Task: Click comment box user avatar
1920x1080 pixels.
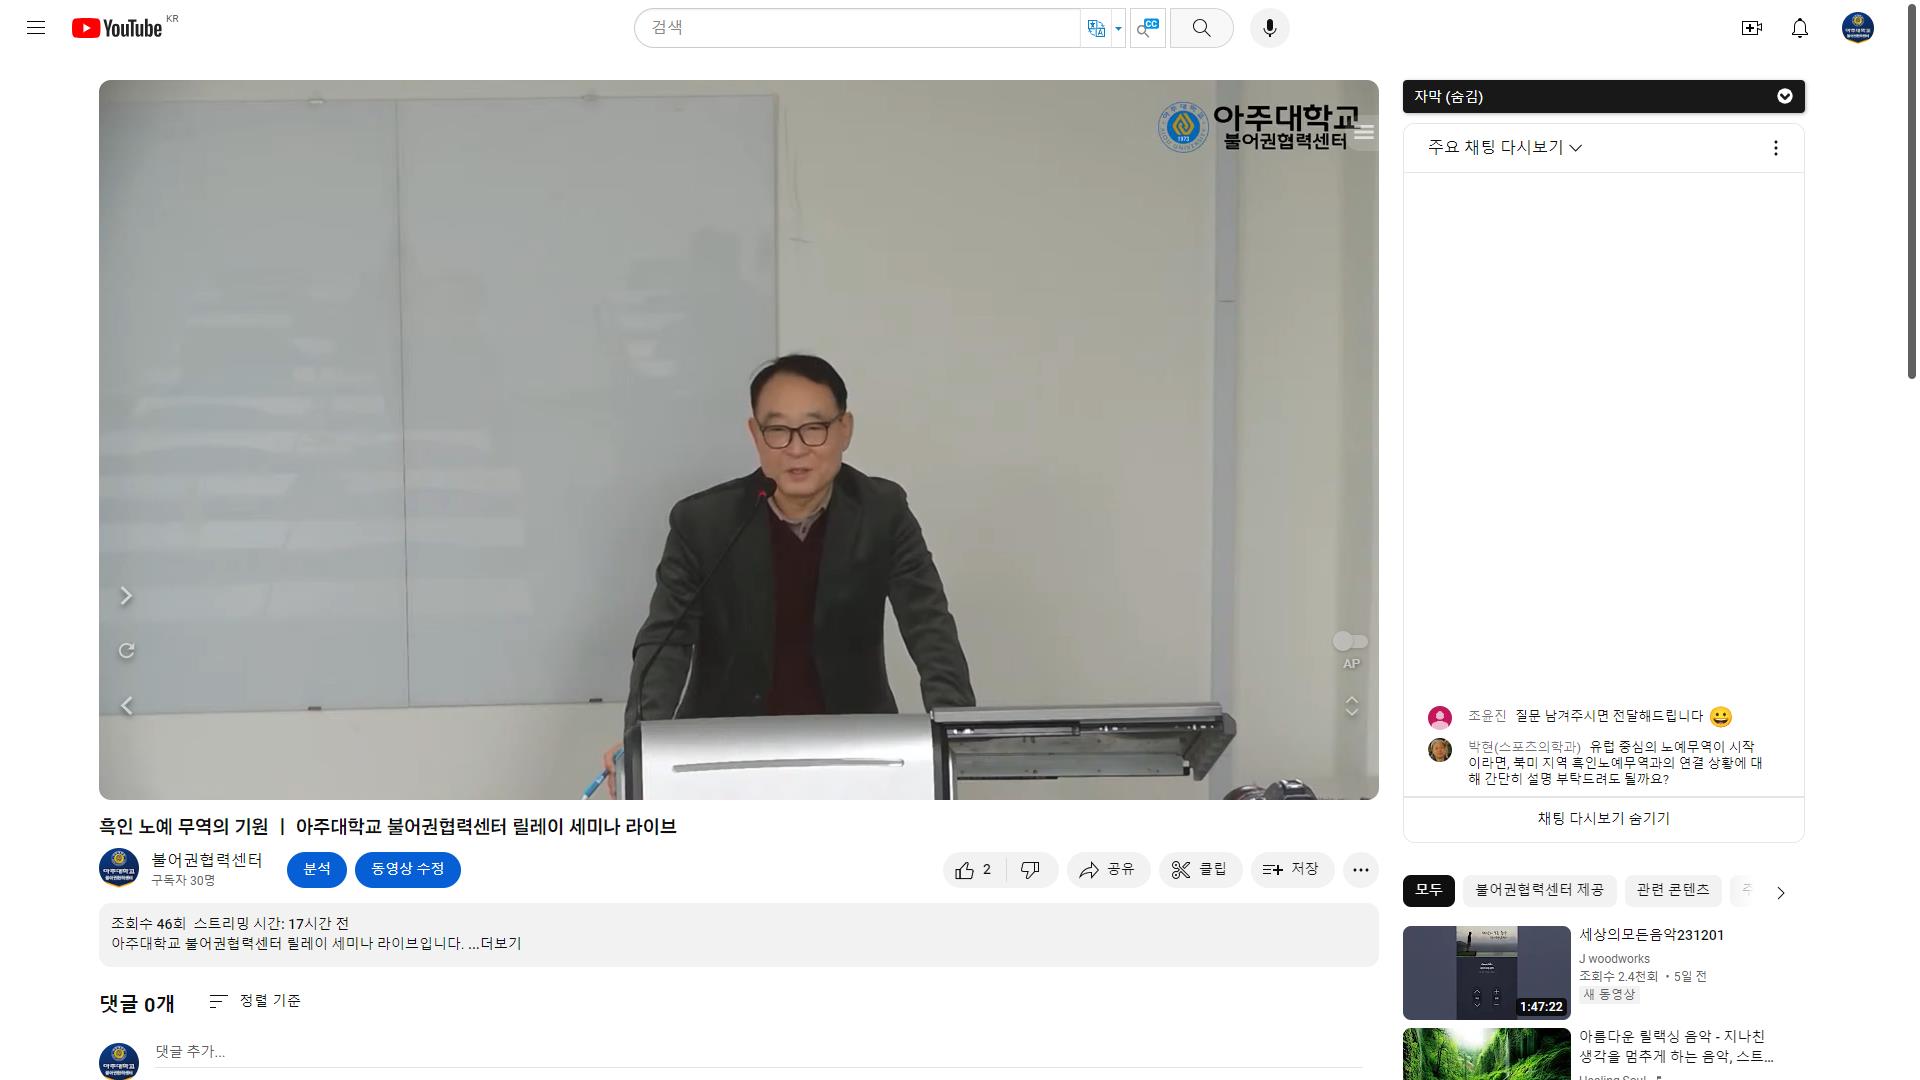Action: click(119, 1060)
